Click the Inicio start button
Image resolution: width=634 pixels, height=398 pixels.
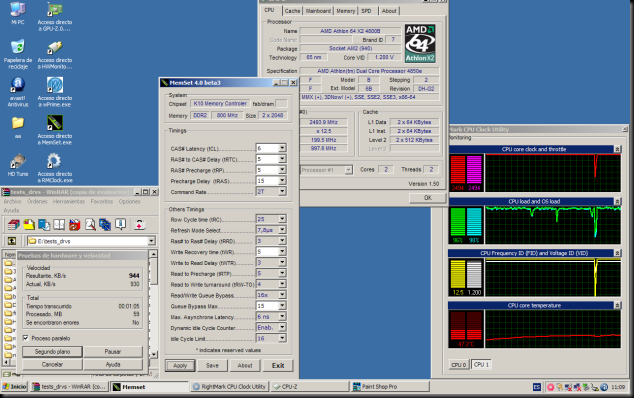tap(14, 387)
